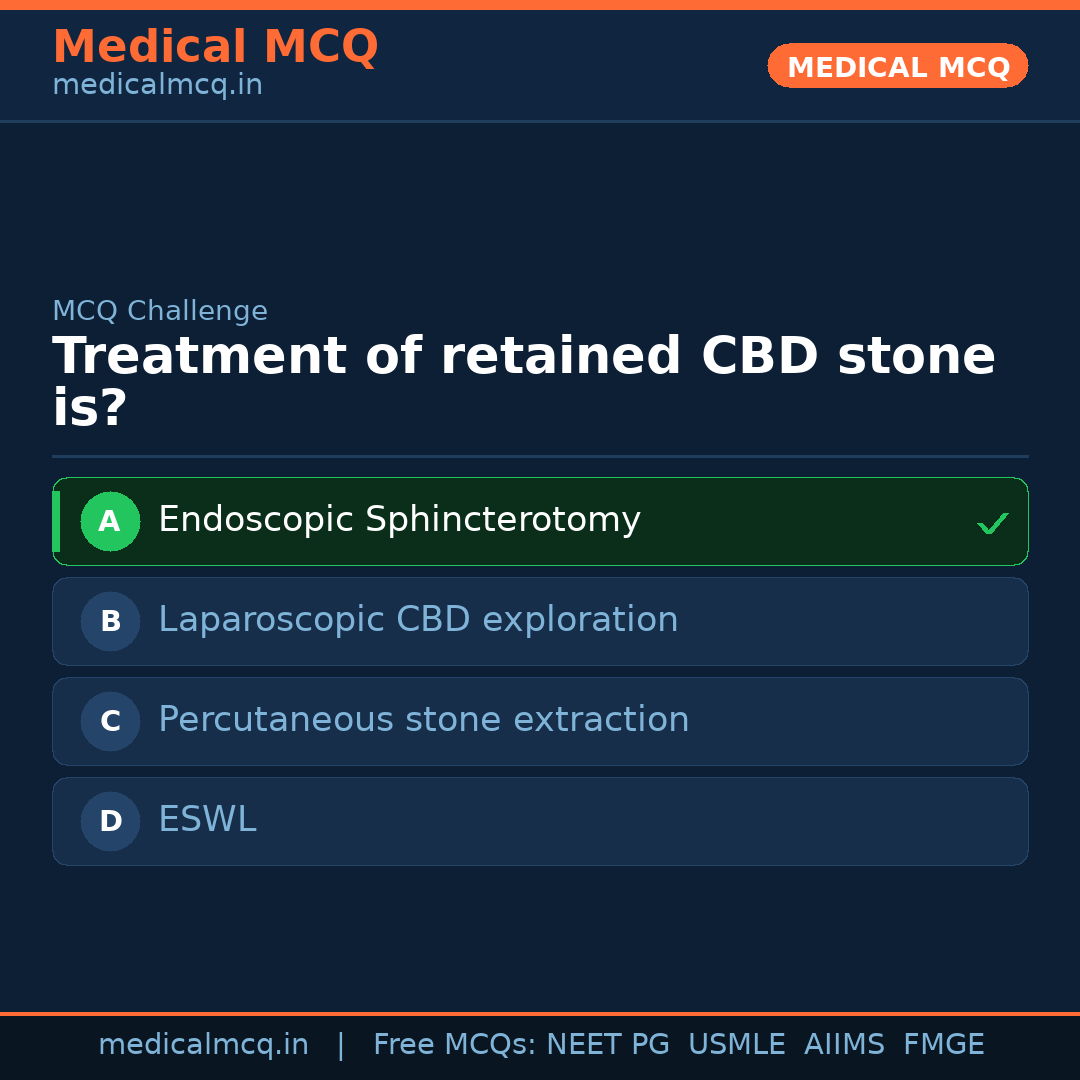Click the orange MEDICAL MCQ badge
The width and height of the screenshot is (1080, 1080).
pos(897,66)
